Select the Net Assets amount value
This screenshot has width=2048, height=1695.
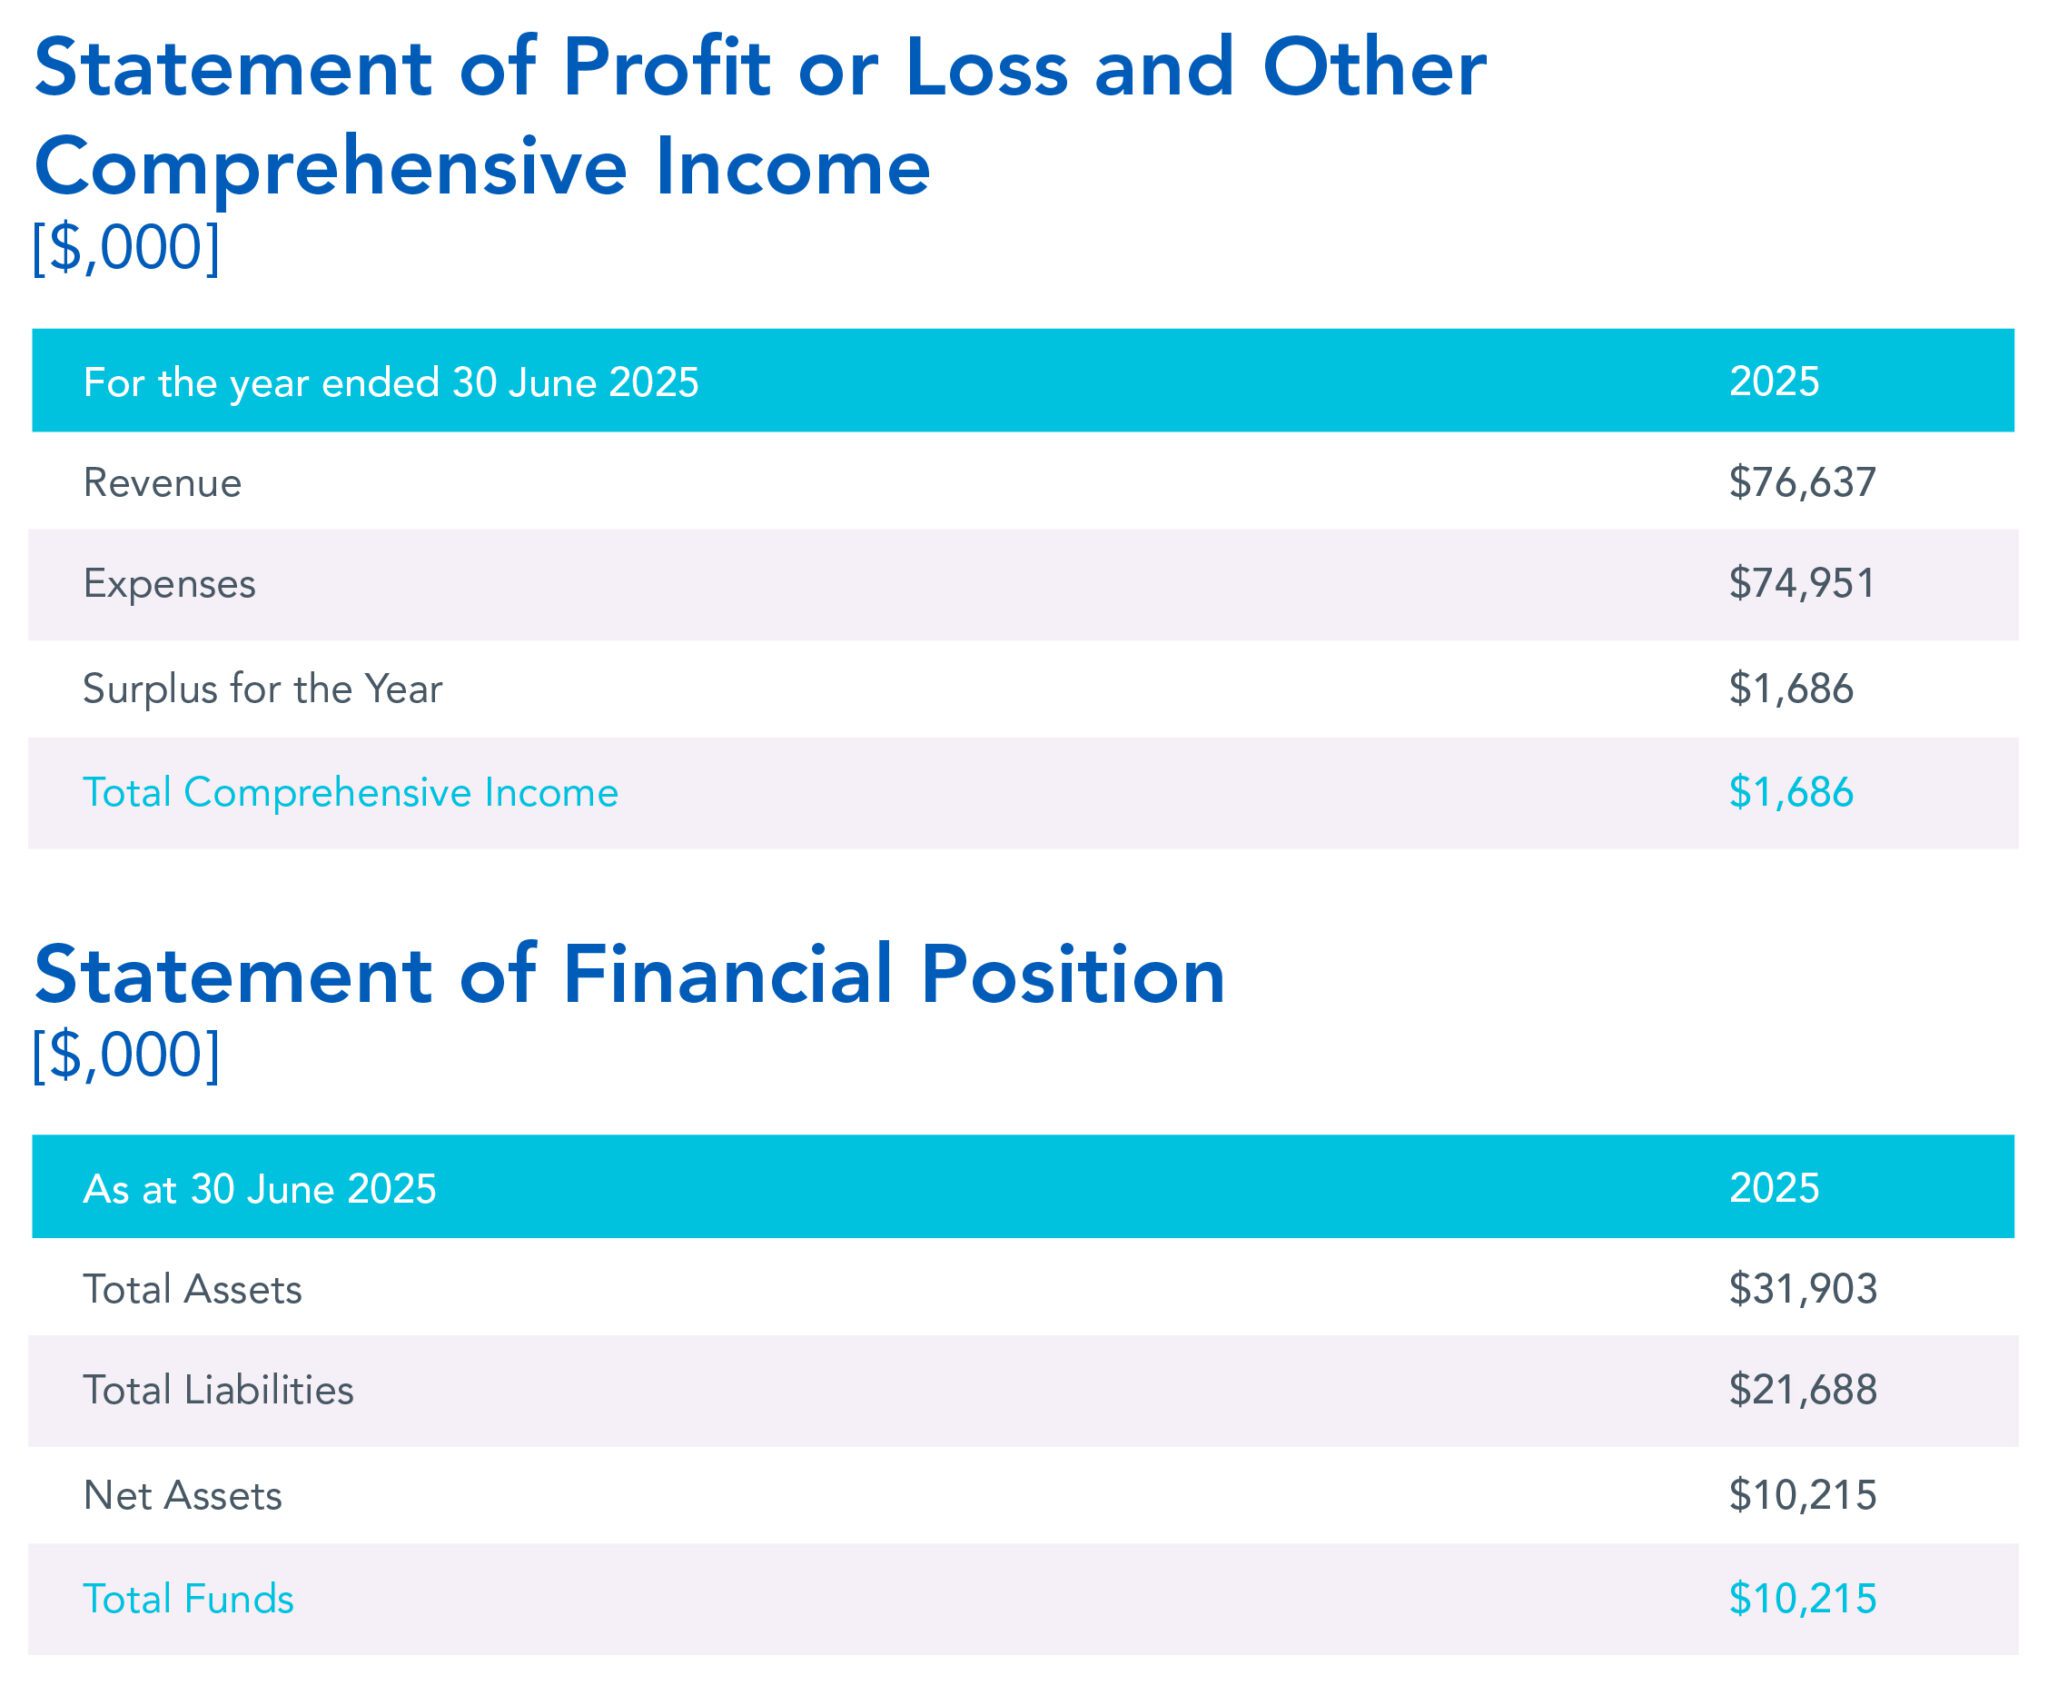(x=1803, y=1496)
